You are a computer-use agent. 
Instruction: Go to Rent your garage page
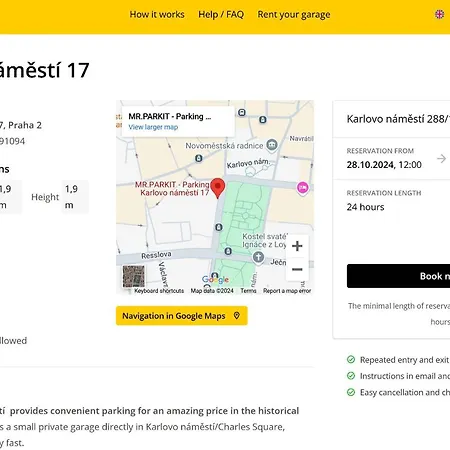[294, 15]
